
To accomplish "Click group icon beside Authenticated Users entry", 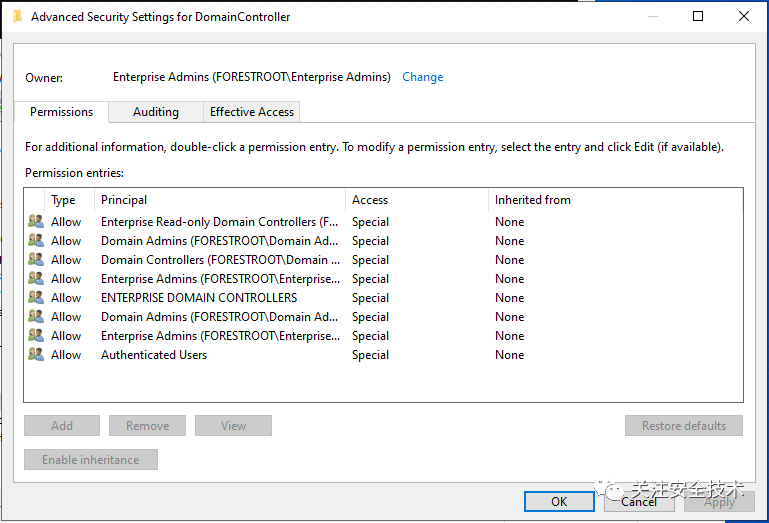I will click(x=36, y=354).
